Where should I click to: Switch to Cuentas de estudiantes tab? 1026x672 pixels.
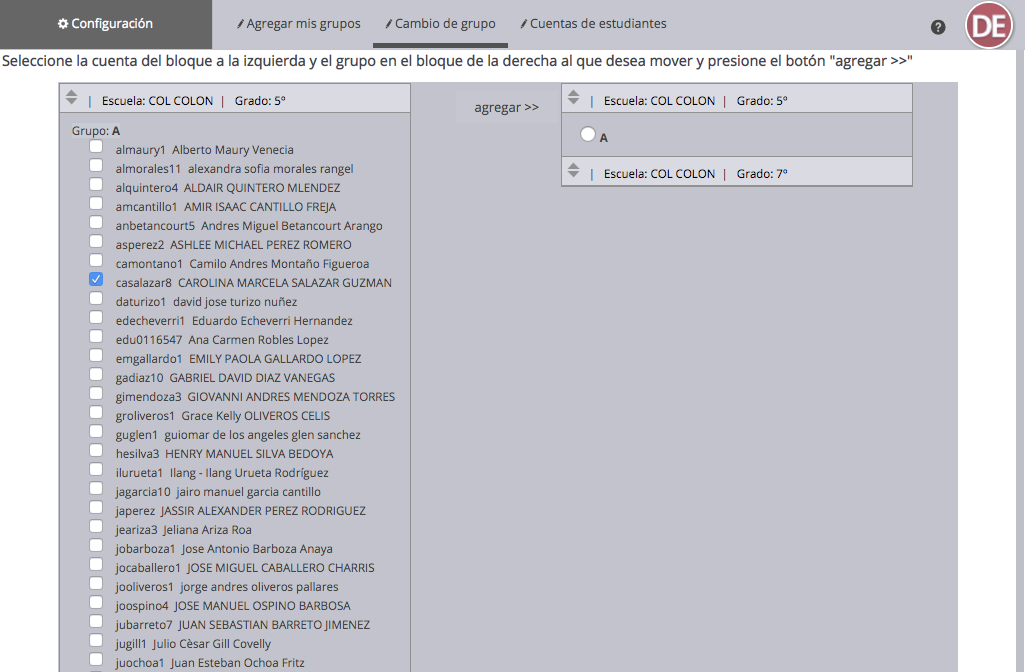pos(597,24)
